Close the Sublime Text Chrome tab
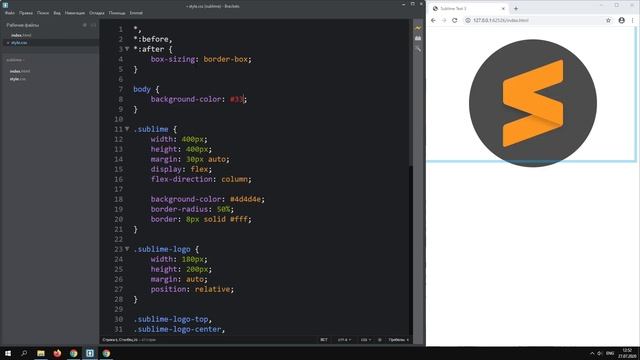This screenshot has height=360, width=640. [503, 8]
